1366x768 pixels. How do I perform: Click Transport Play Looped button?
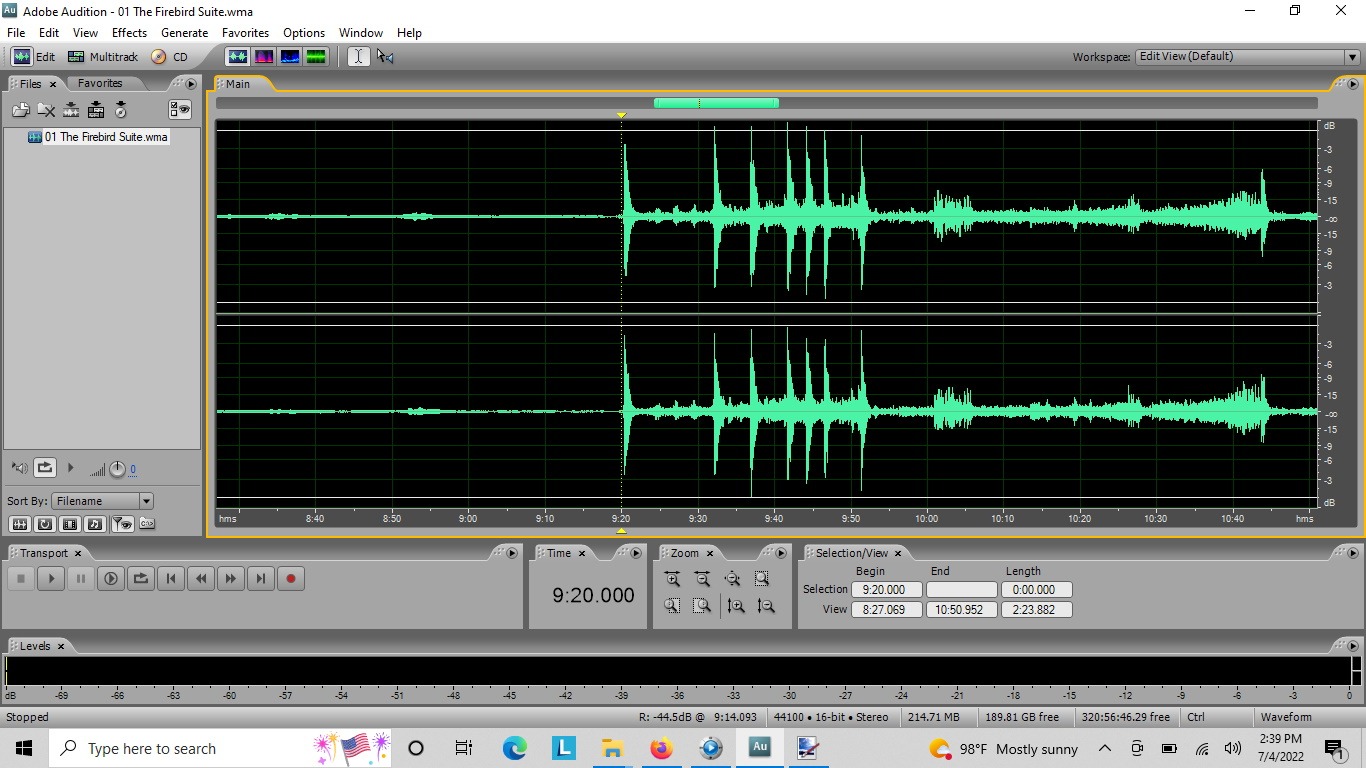[x=141, y=578]
